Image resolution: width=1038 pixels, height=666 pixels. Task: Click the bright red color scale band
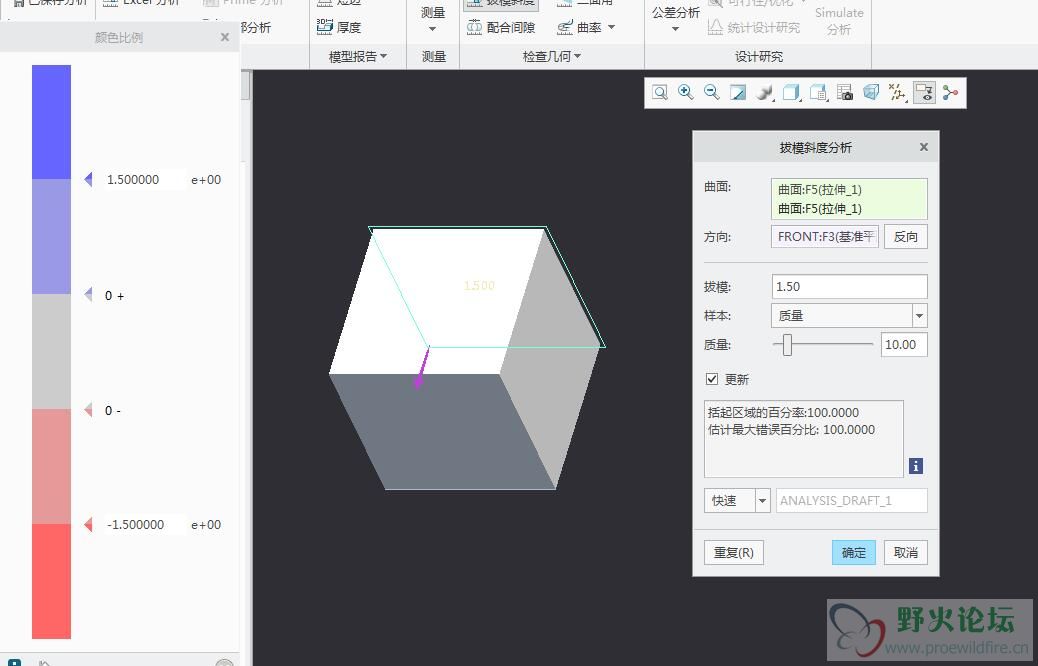pos(52,581)
